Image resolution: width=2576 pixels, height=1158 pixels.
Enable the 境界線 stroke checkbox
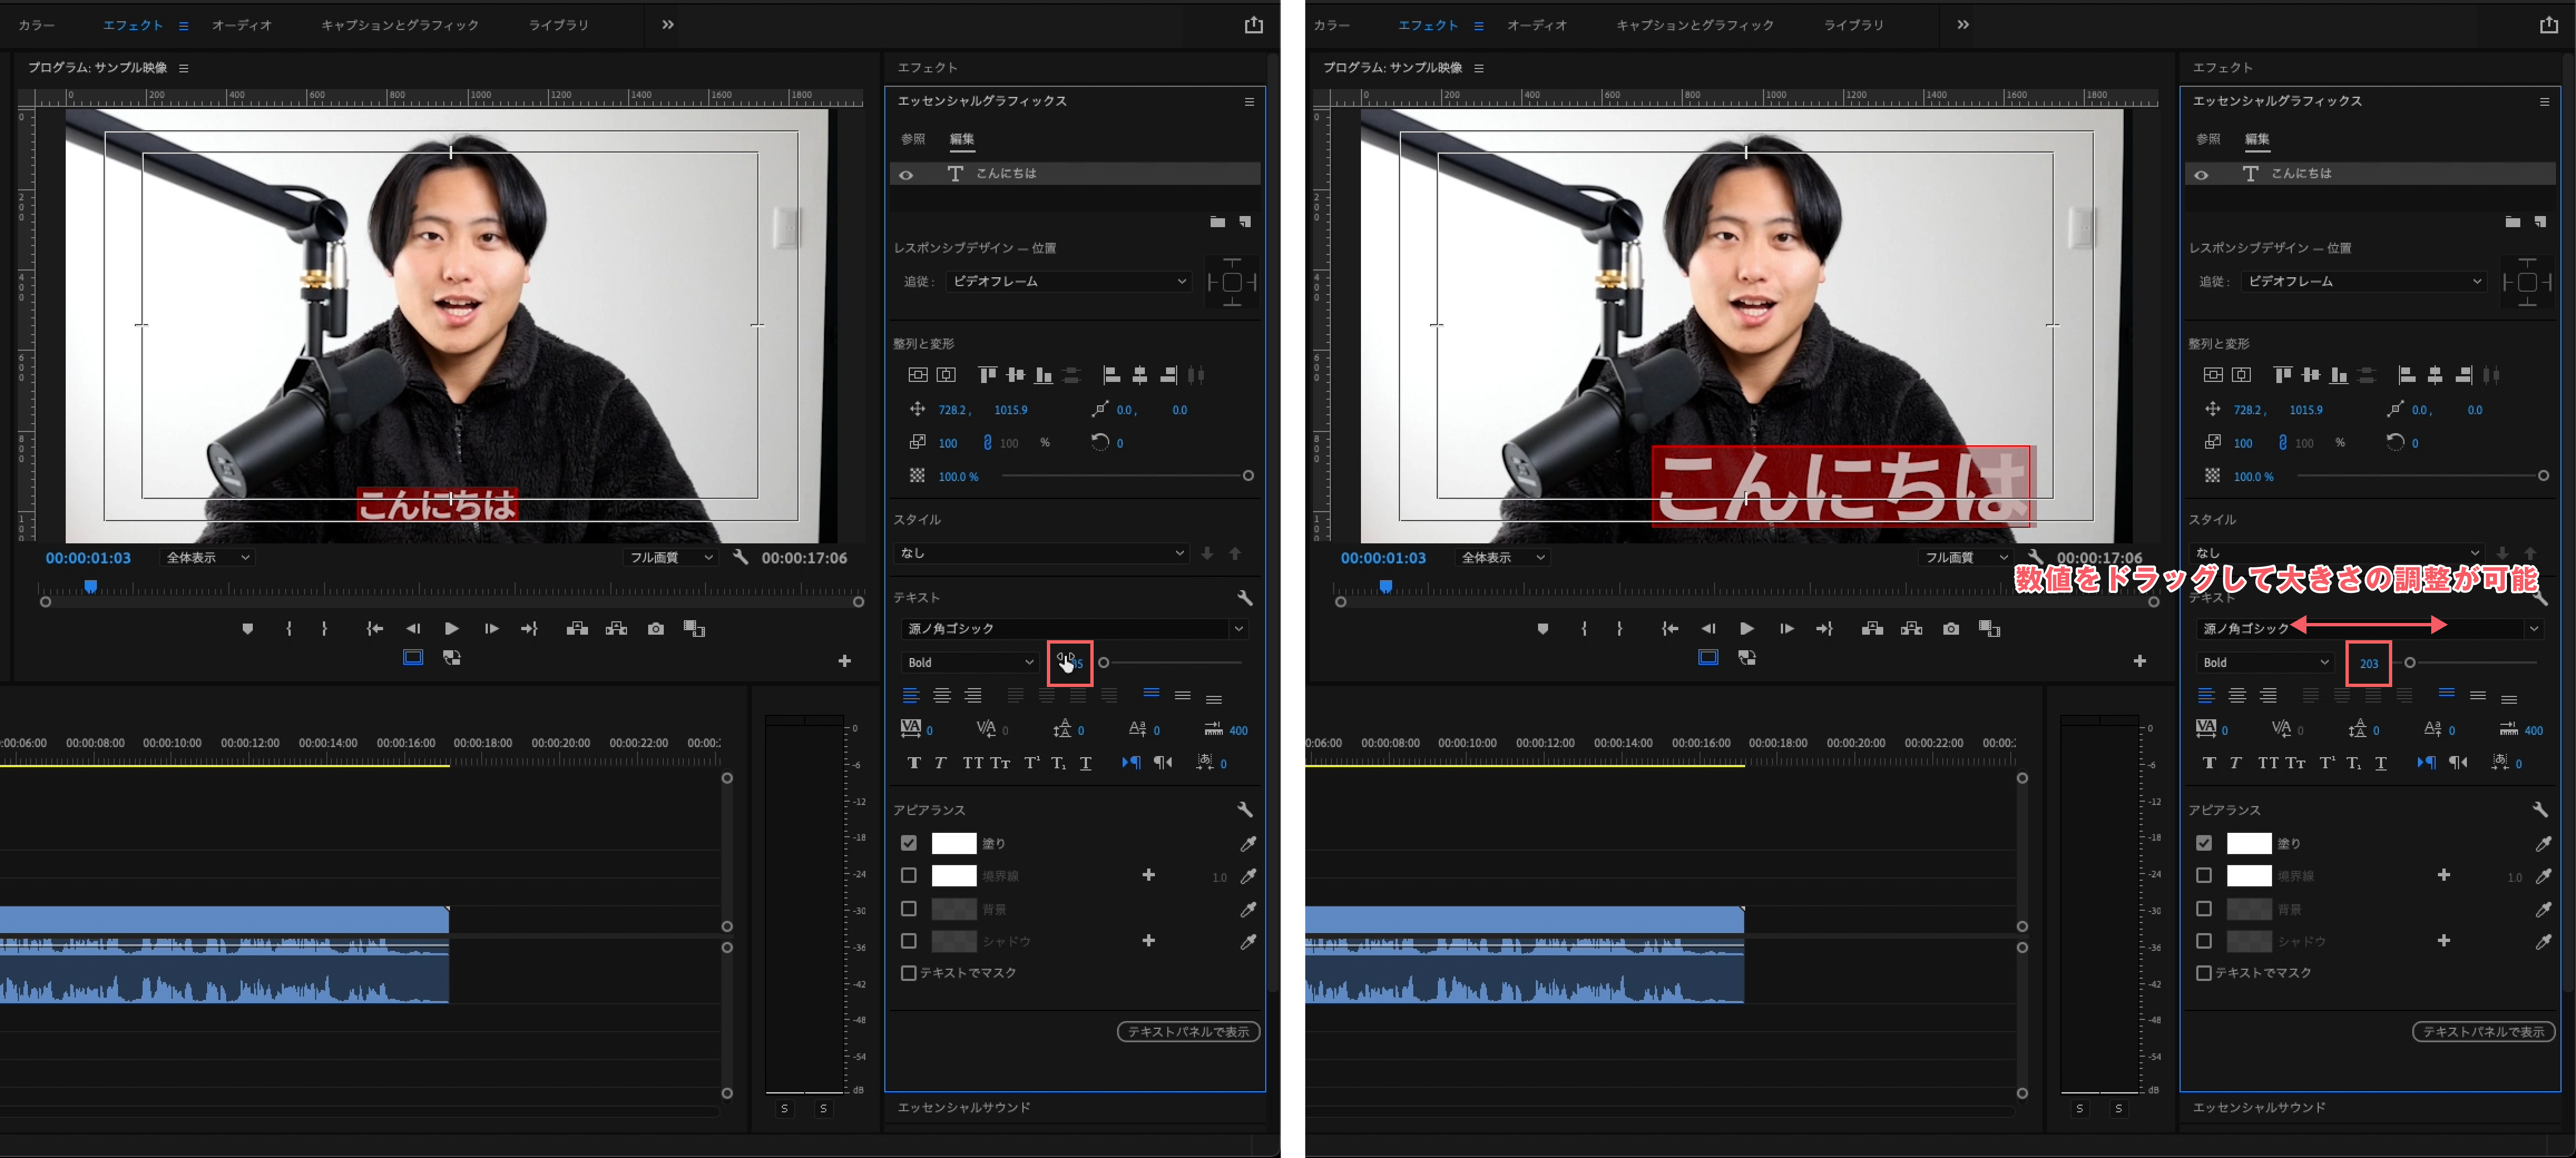[x=908, y=876]
